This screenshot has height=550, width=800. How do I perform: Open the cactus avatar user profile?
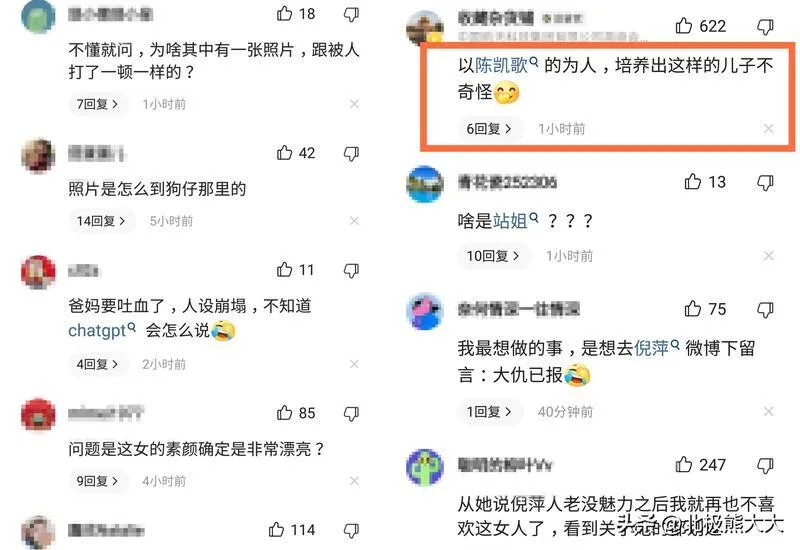(x=424, y=467)
